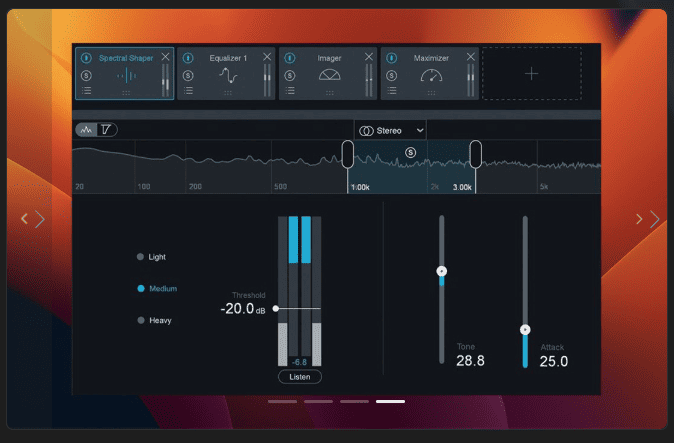Screen dimensions: 674x443
Task: Solo the Imager module
Action: (290, 76)
